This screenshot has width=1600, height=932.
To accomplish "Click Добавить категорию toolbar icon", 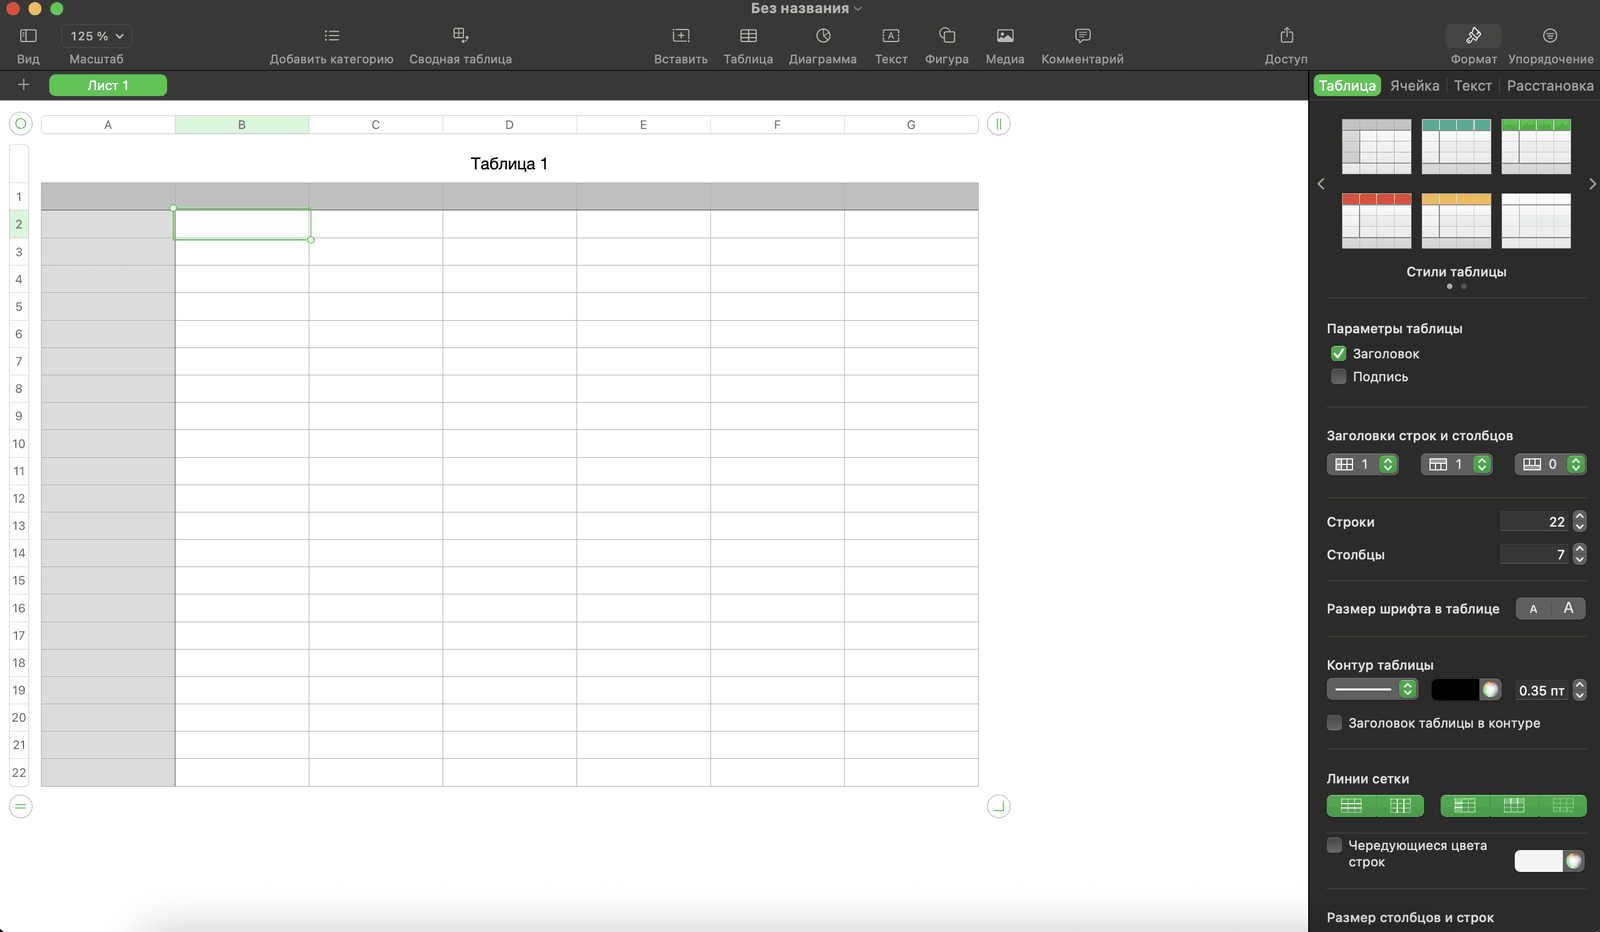I will [x=331, y=36].
